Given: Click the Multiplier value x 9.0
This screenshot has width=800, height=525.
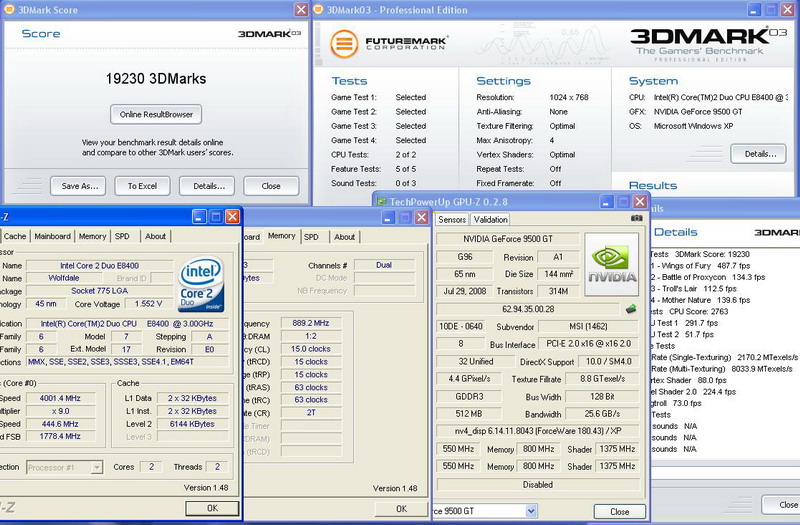Looking at the screenshot, I should pos(60,411).
